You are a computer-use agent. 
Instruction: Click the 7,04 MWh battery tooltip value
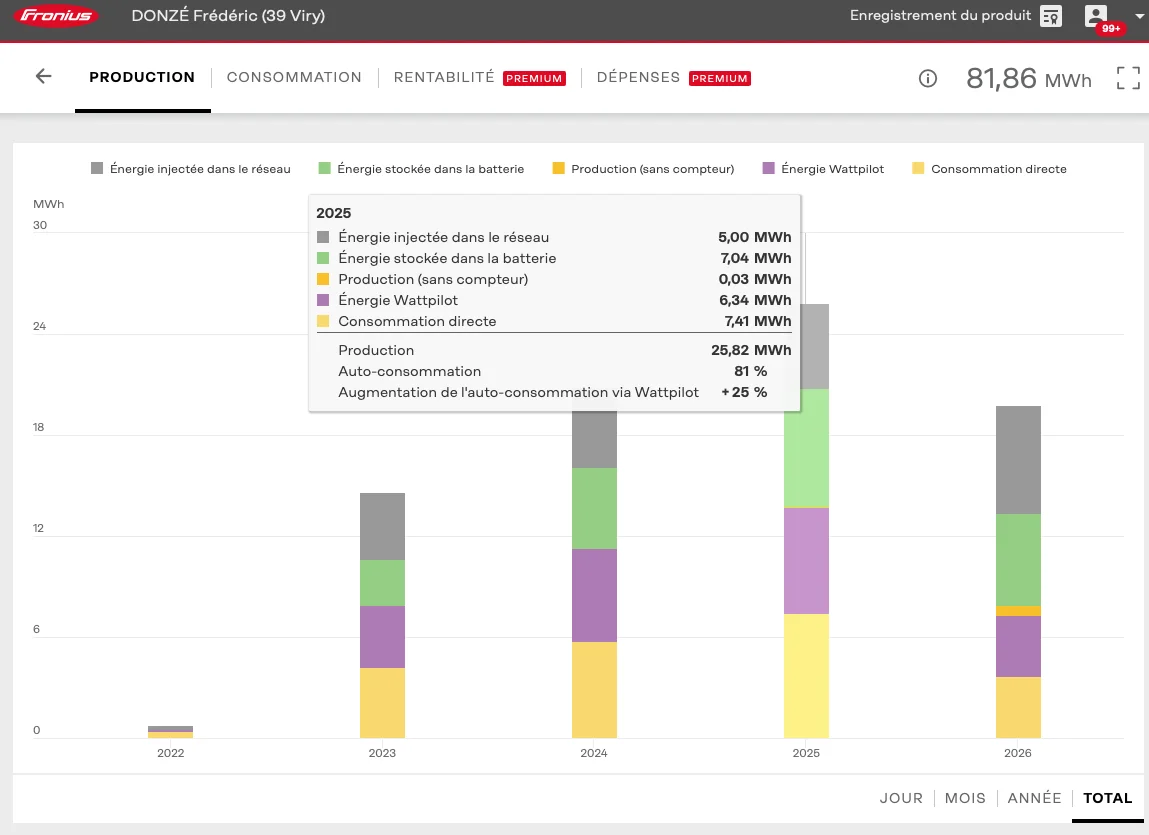tap(755, 258)
